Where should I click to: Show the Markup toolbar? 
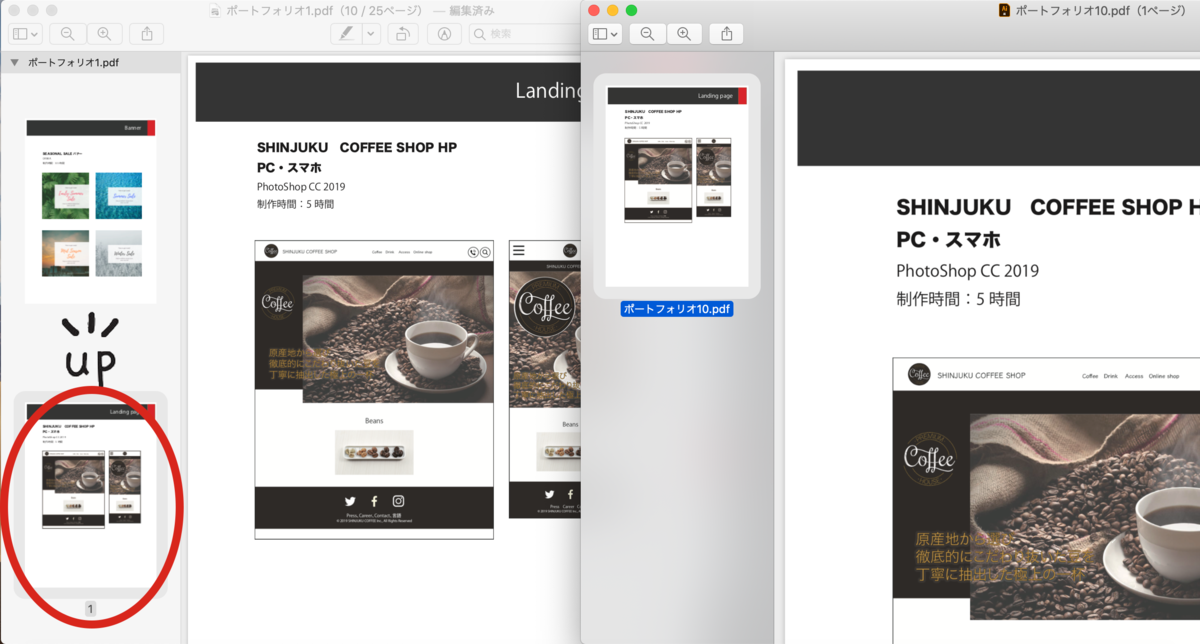pyautogui.click(x=444, y=34)
